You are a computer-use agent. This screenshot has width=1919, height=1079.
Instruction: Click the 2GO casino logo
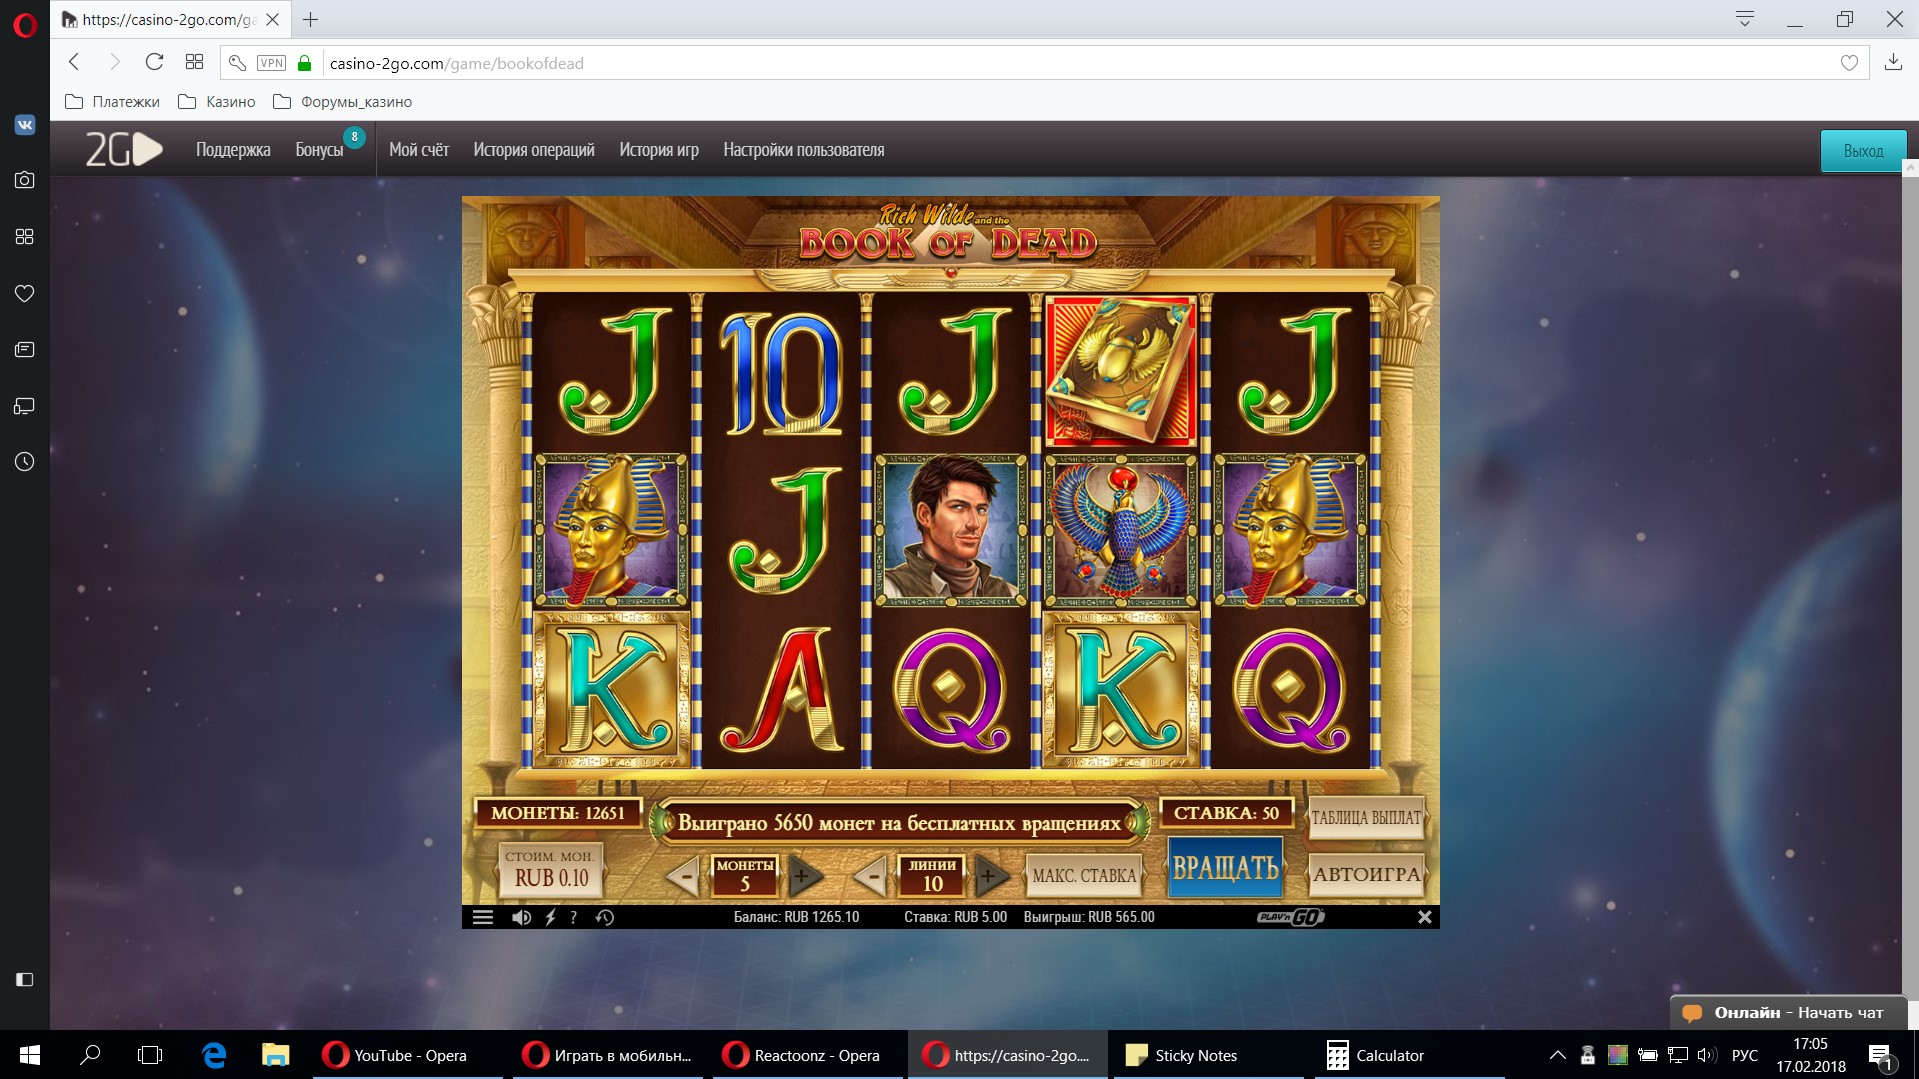(123, 149)
